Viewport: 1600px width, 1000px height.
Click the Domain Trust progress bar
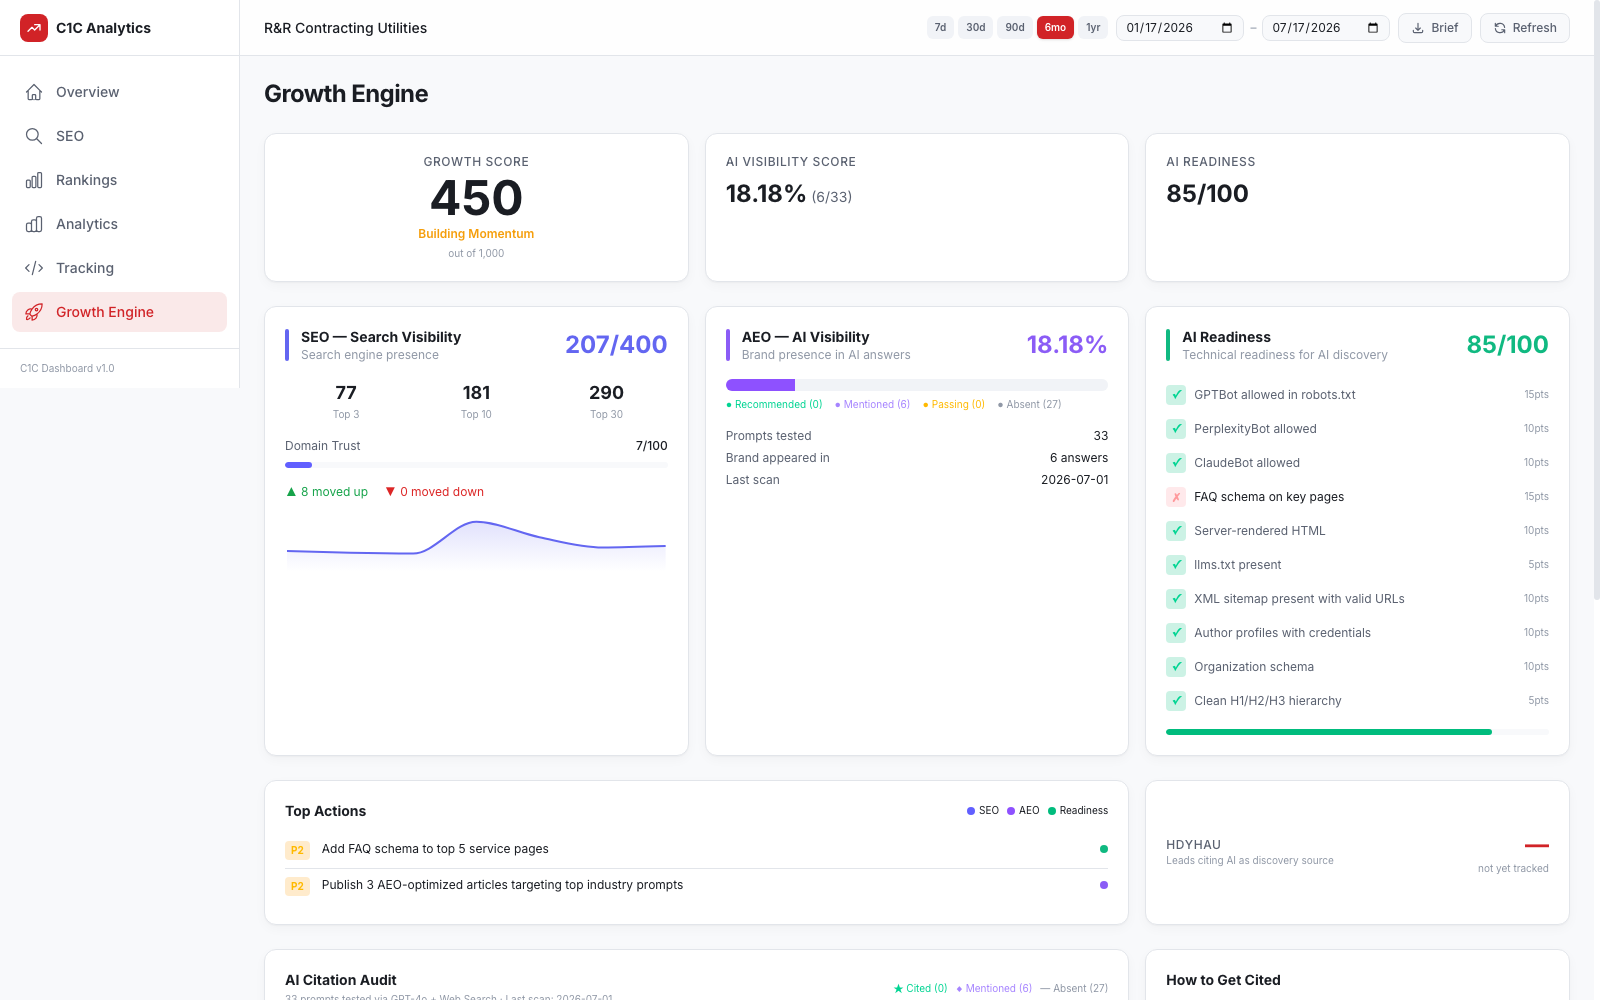pos(476,465)
